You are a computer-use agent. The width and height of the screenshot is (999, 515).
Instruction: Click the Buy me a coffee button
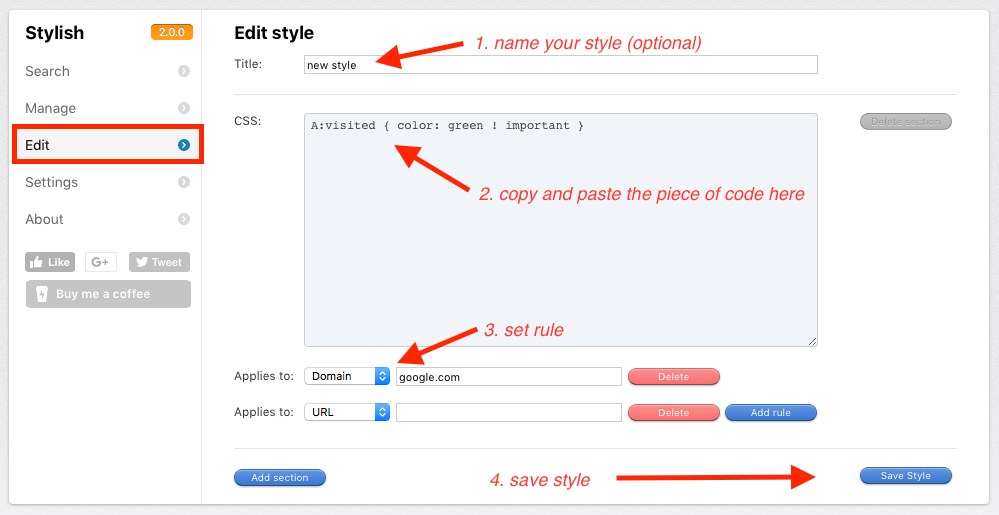tap(108, 294)
